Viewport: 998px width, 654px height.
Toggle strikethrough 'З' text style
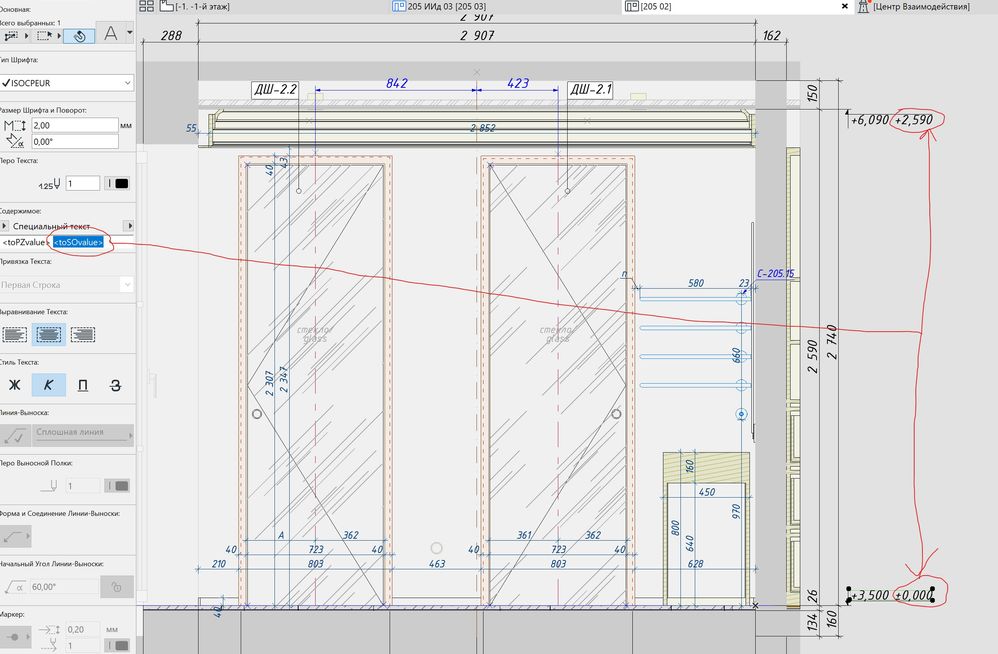pos(115,385)
